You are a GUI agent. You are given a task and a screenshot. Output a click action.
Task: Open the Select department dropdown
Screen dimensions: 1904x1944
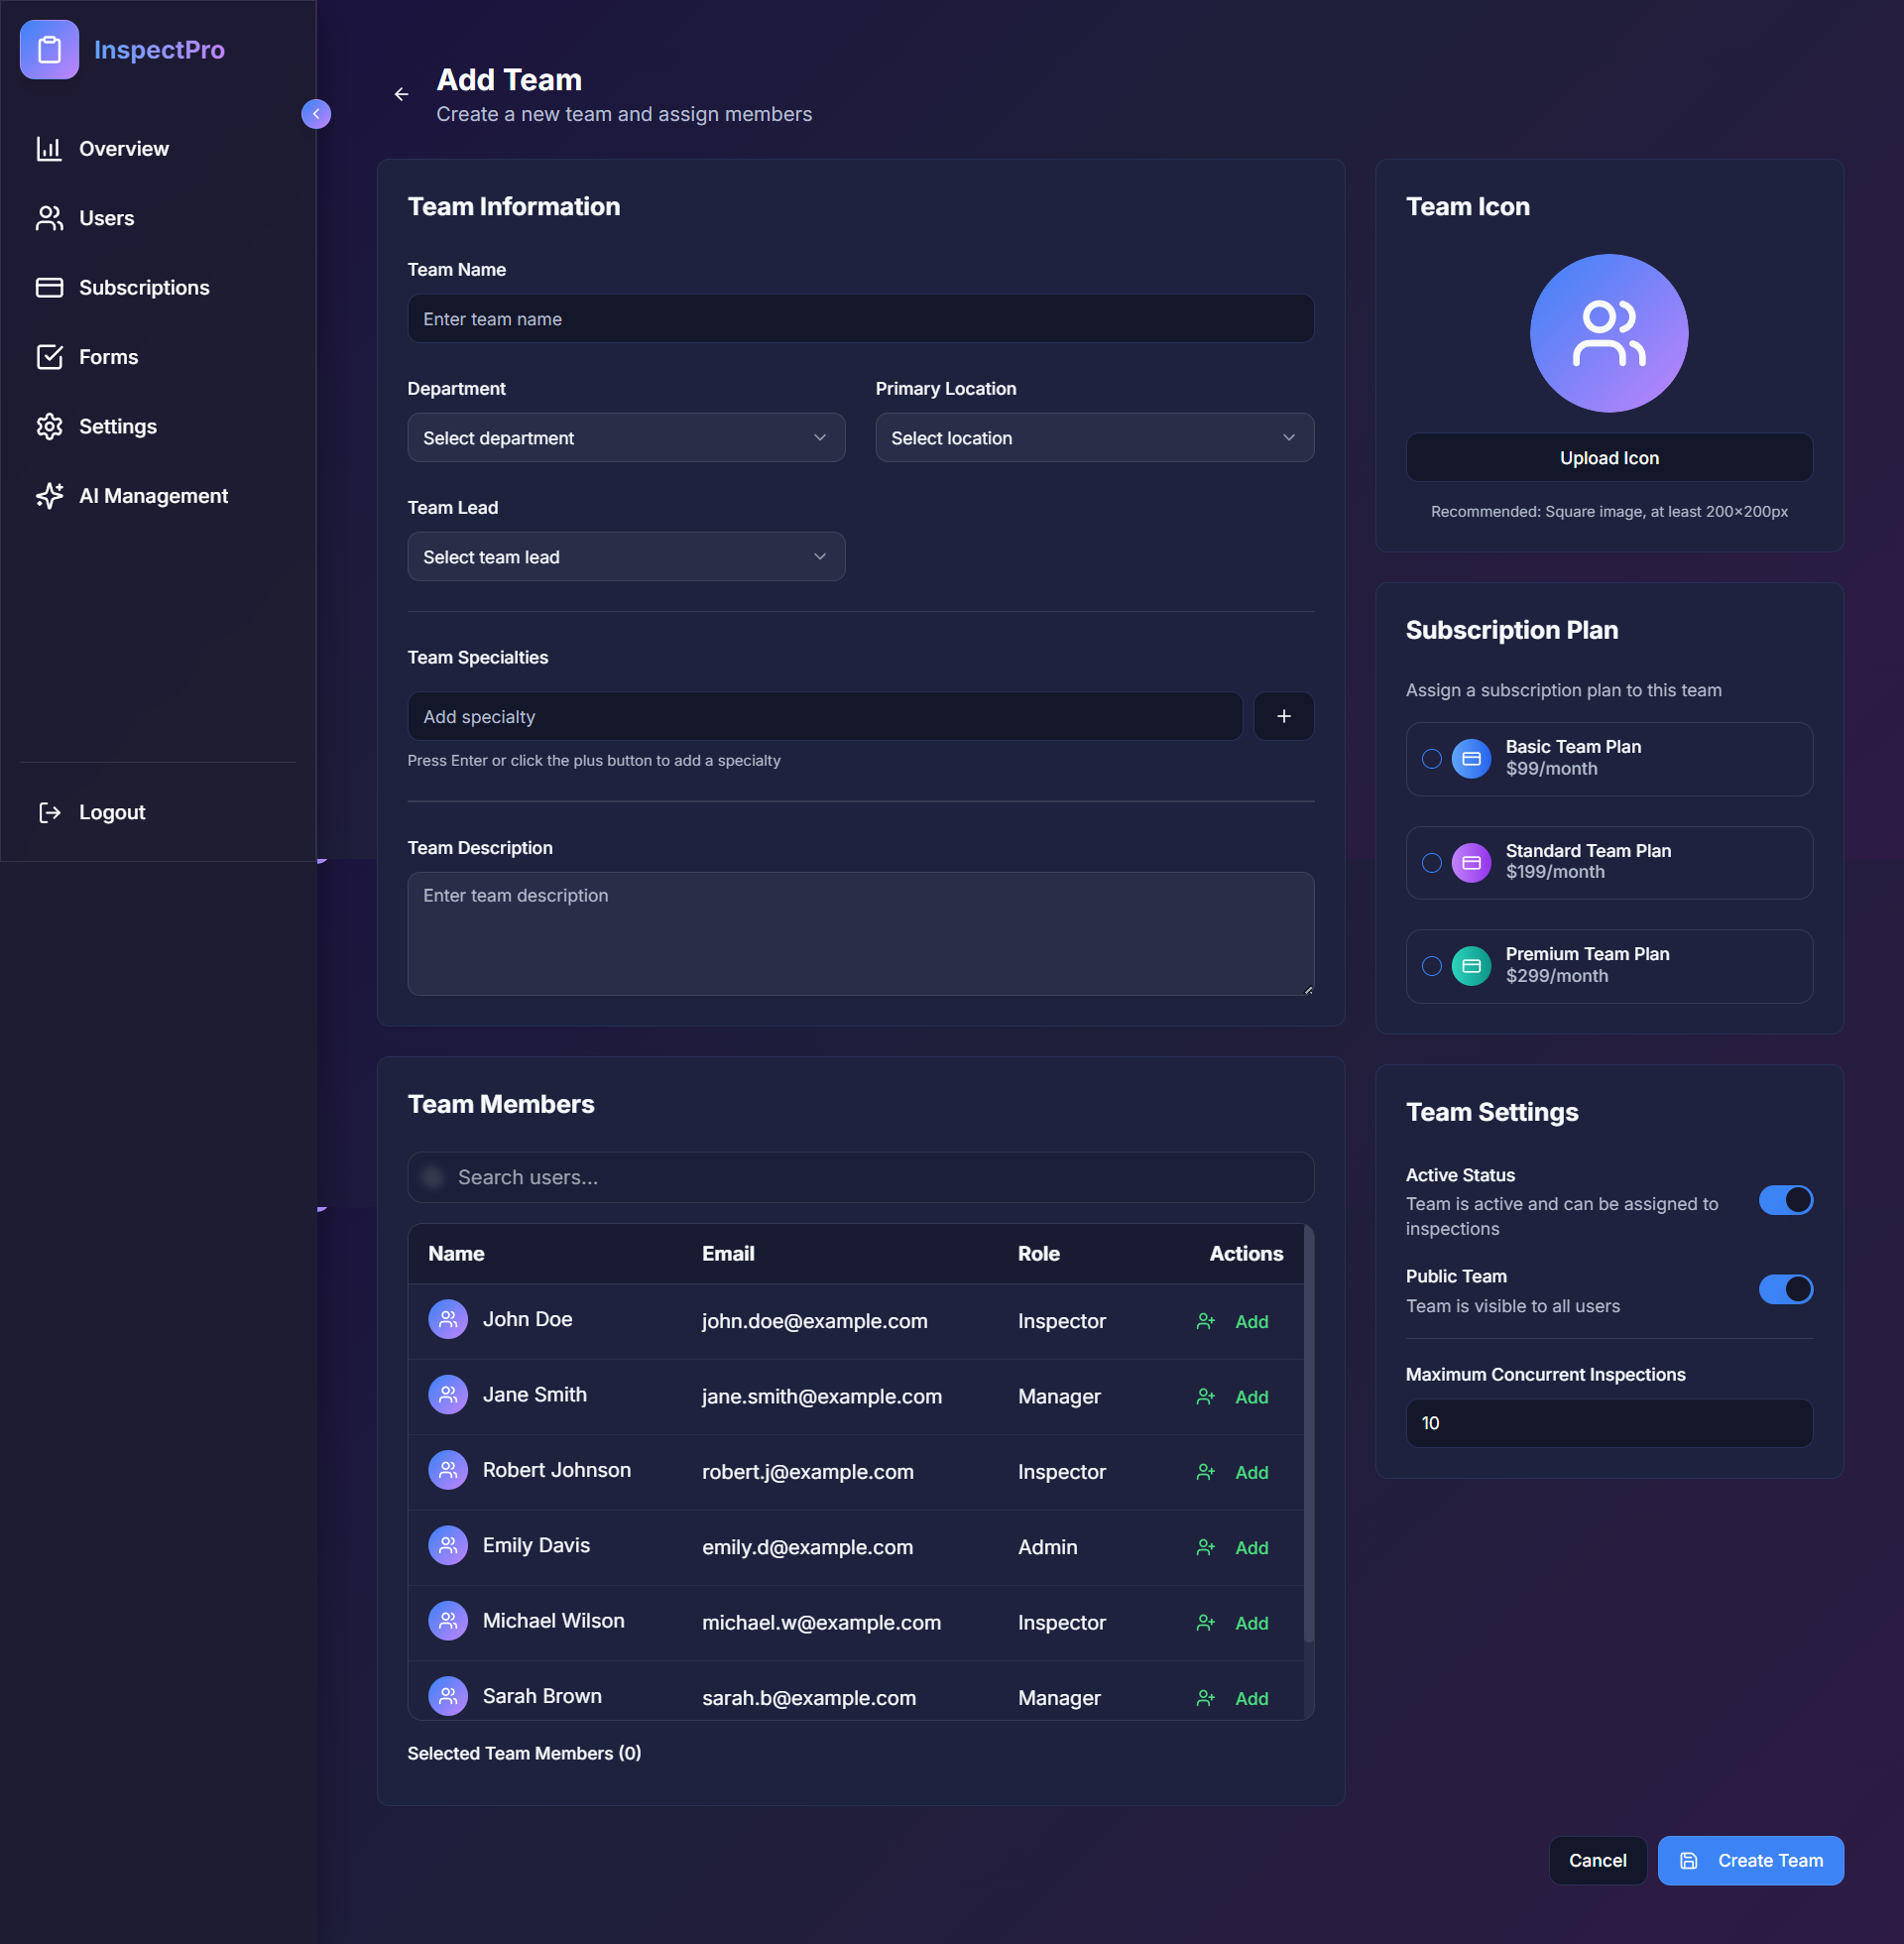pos(626,438)
